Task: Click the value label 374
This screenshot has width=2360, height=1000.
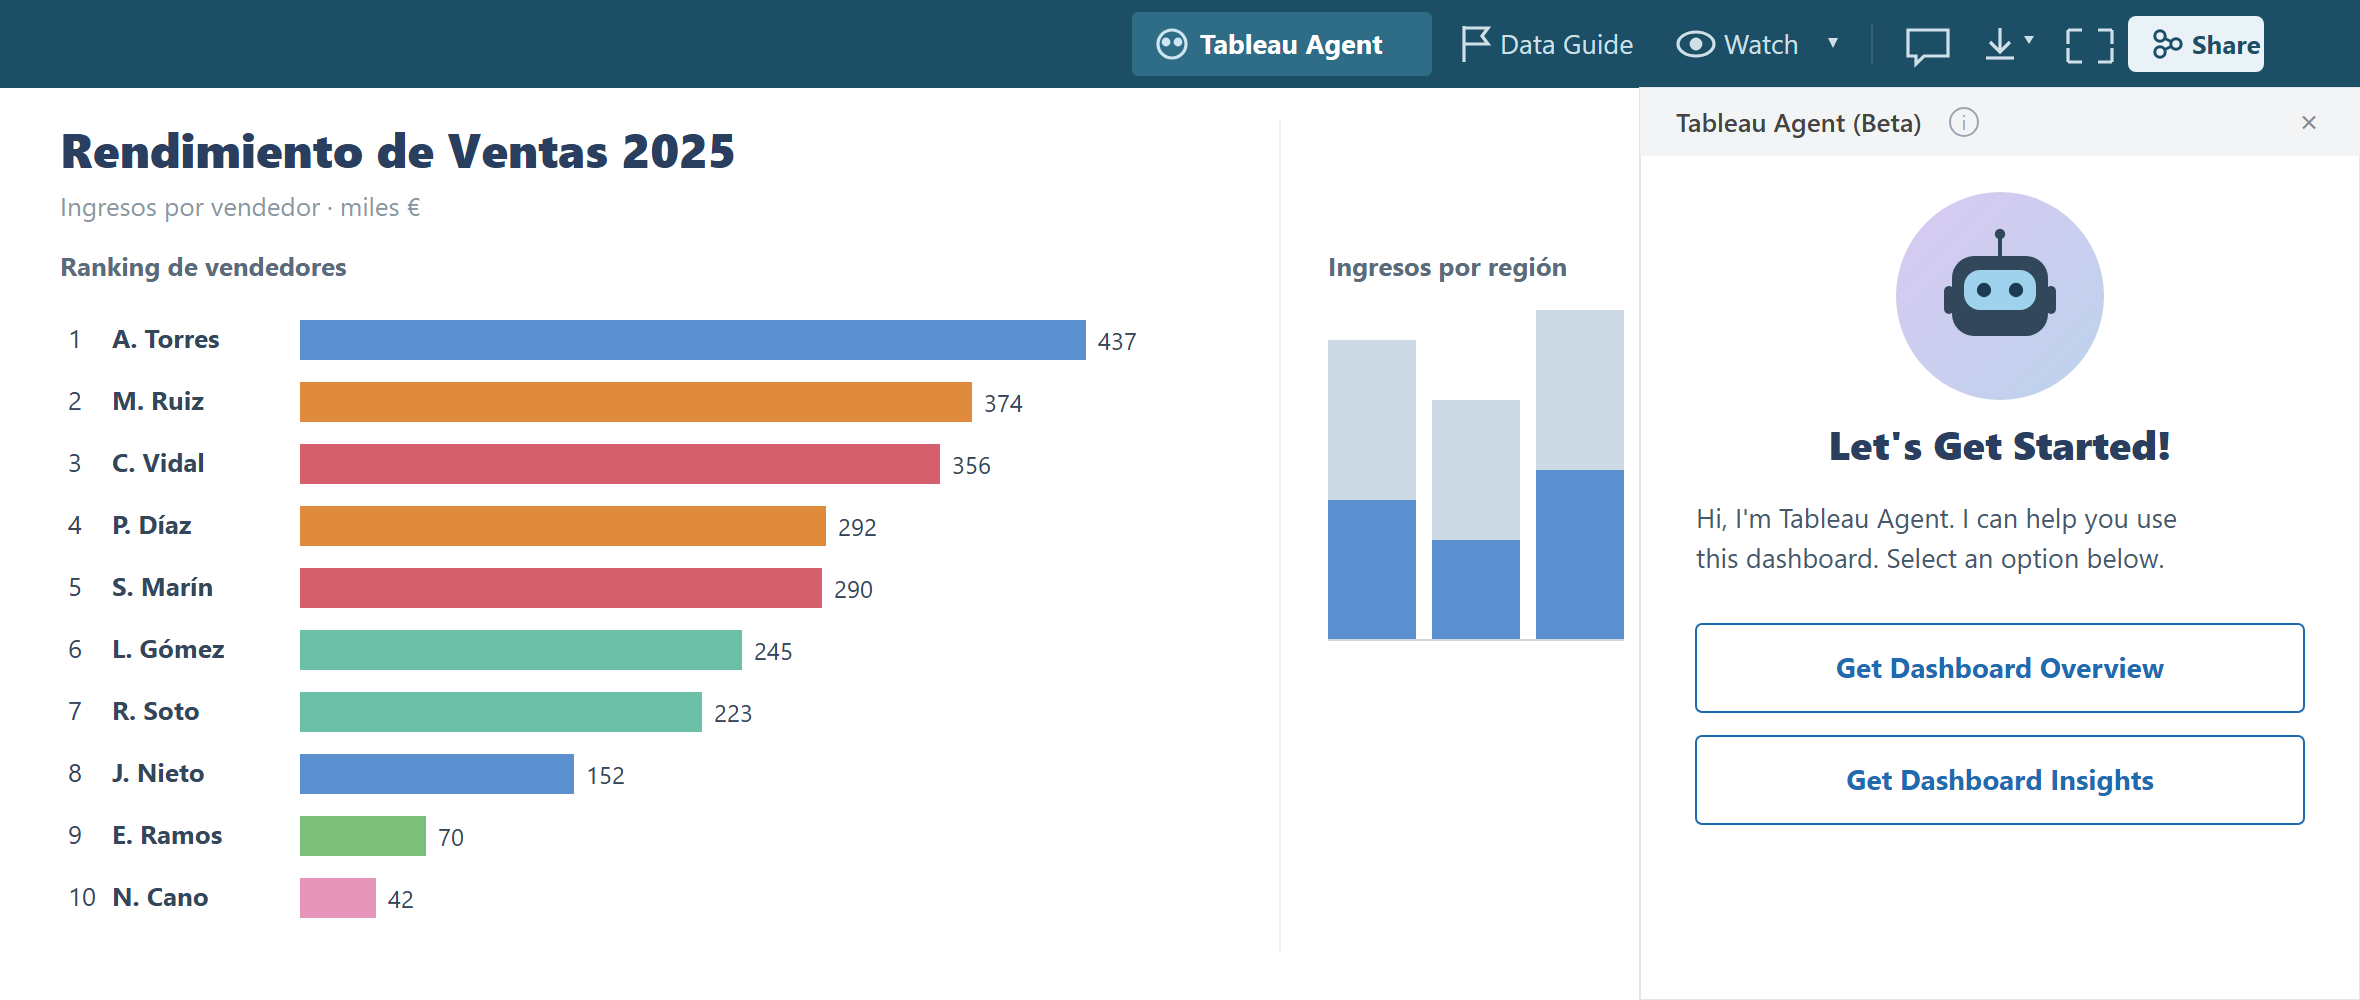Action: [1003, 404]
